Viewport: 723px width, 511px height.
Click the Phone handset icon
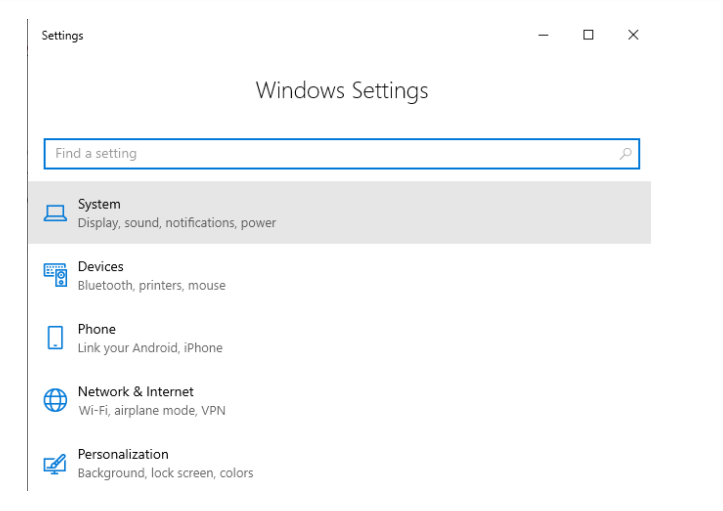55,338
